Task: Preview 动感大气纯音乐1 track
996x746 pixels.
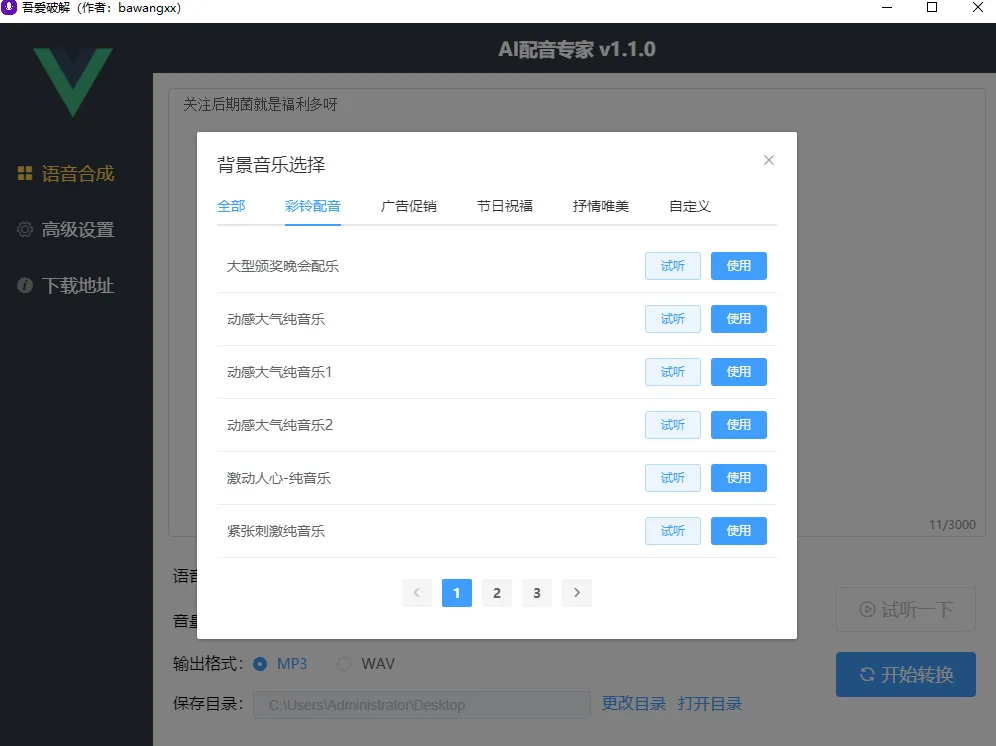Action: click(673, 372)
